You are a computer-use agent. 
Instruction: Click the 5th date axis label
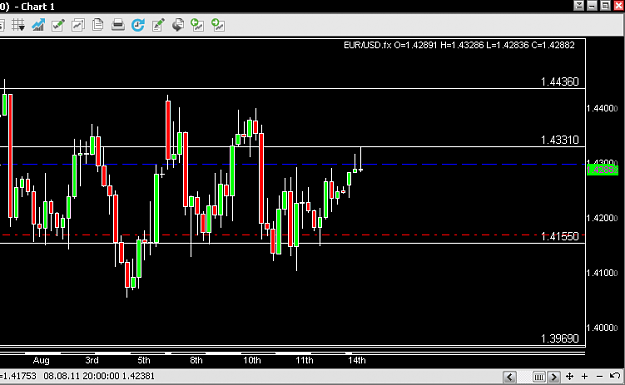pyautogui.click(x=144, y=360)
